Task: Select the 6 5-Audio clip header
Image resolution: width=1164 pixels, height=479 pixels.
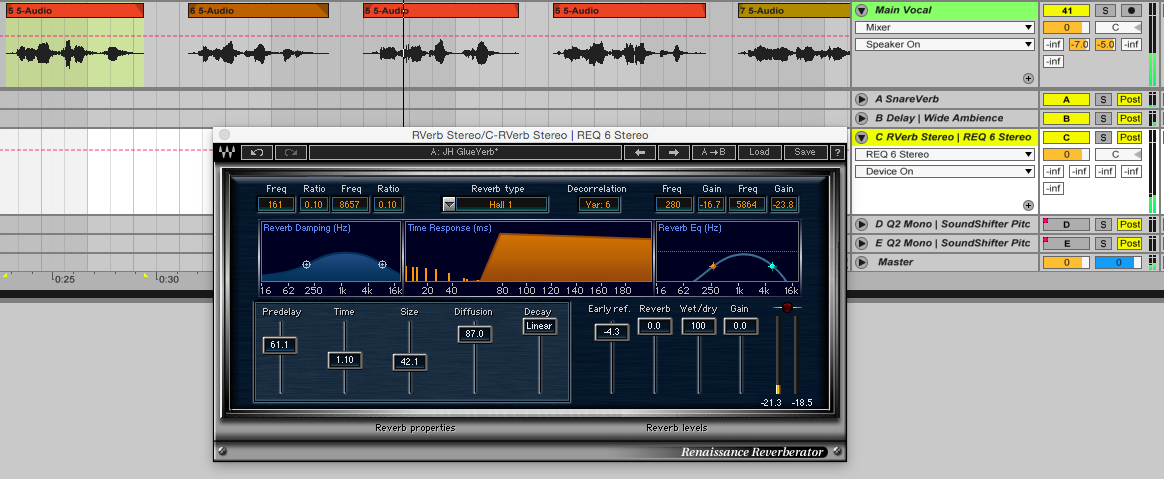Action: tap(258, 10)
